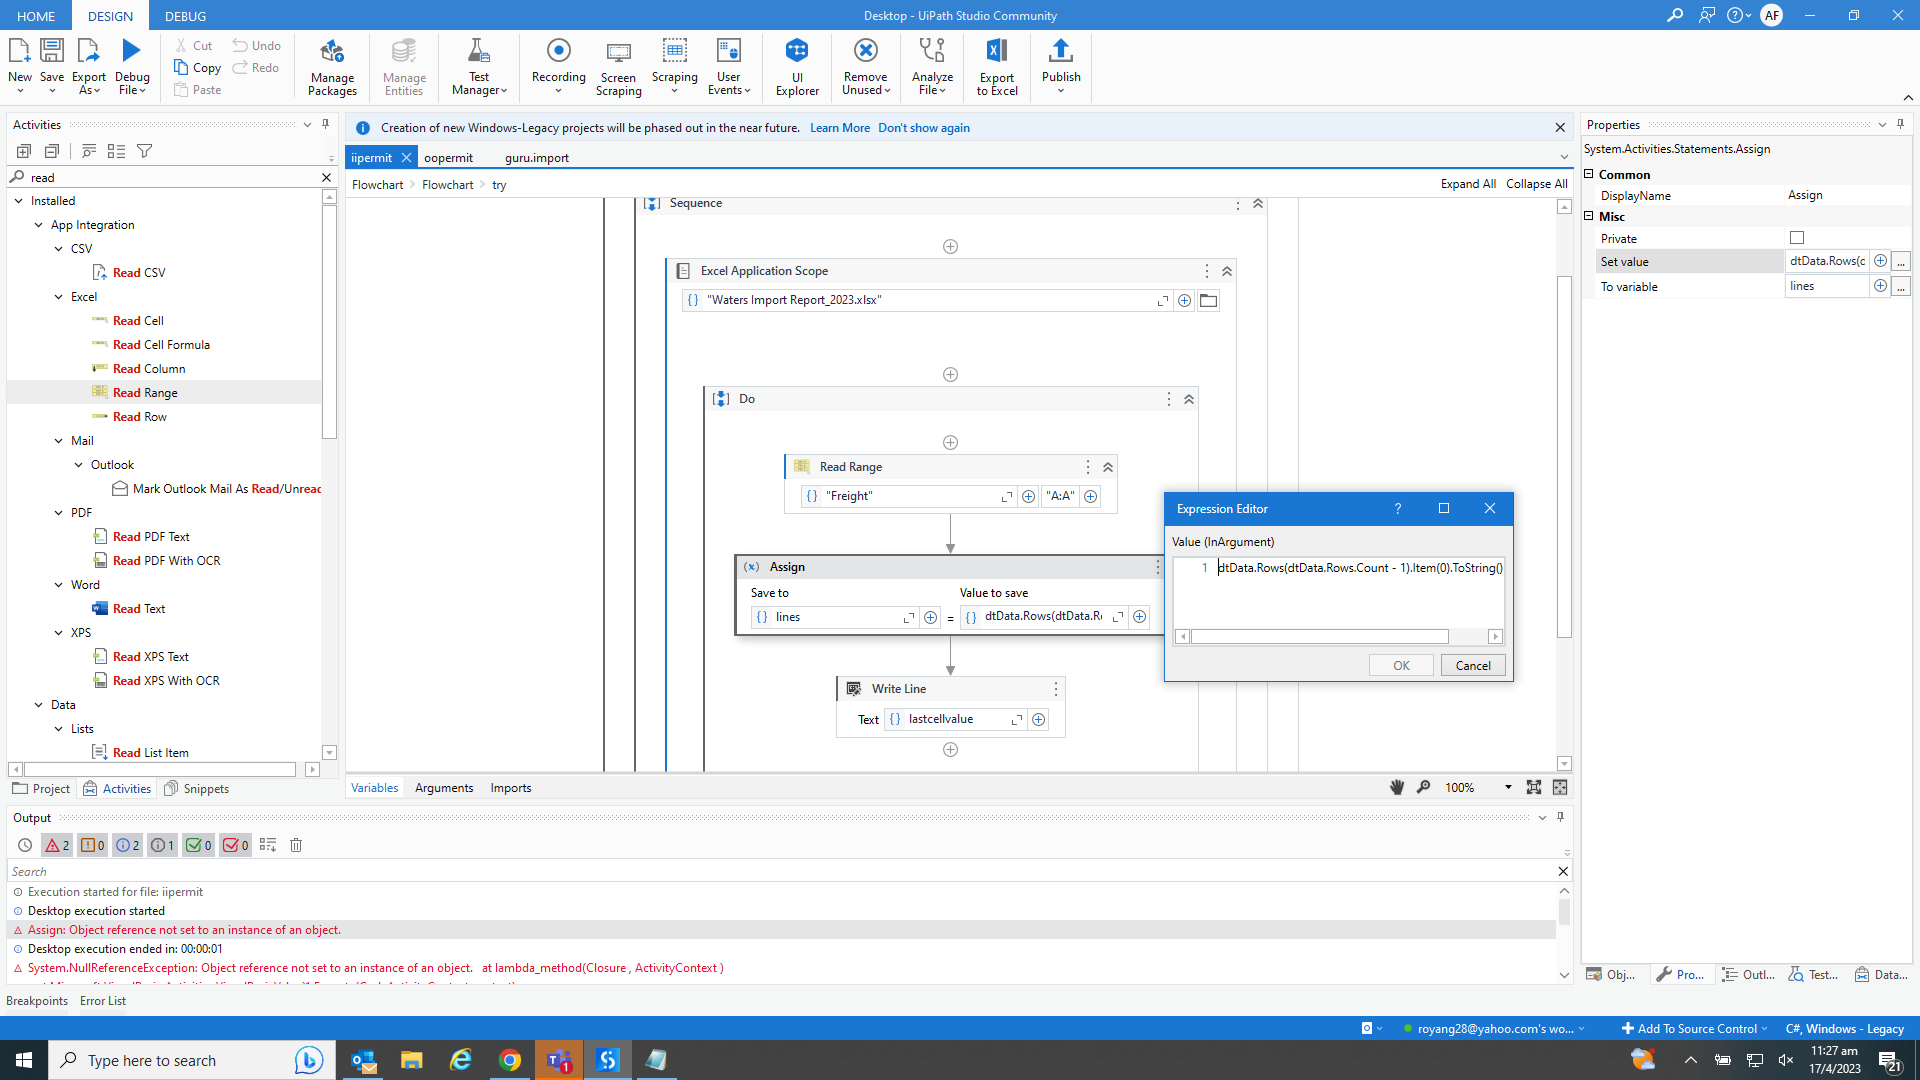
Task: Click the Learn More link
Action: (x=839, y=128)
